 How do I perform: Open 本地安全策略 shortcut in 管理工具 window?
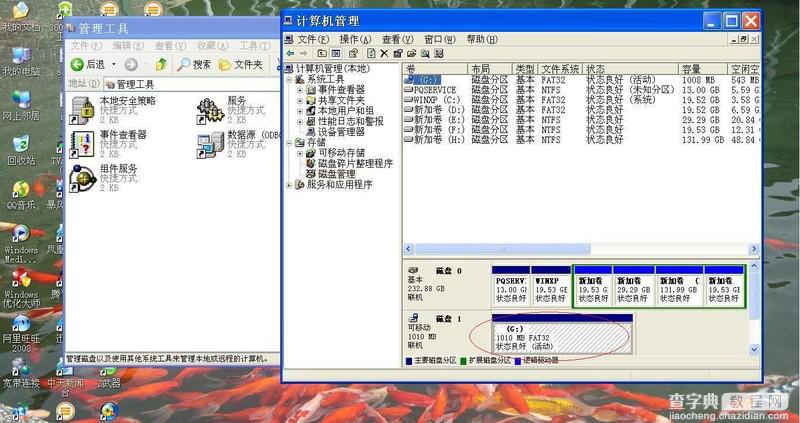point(113,110)
